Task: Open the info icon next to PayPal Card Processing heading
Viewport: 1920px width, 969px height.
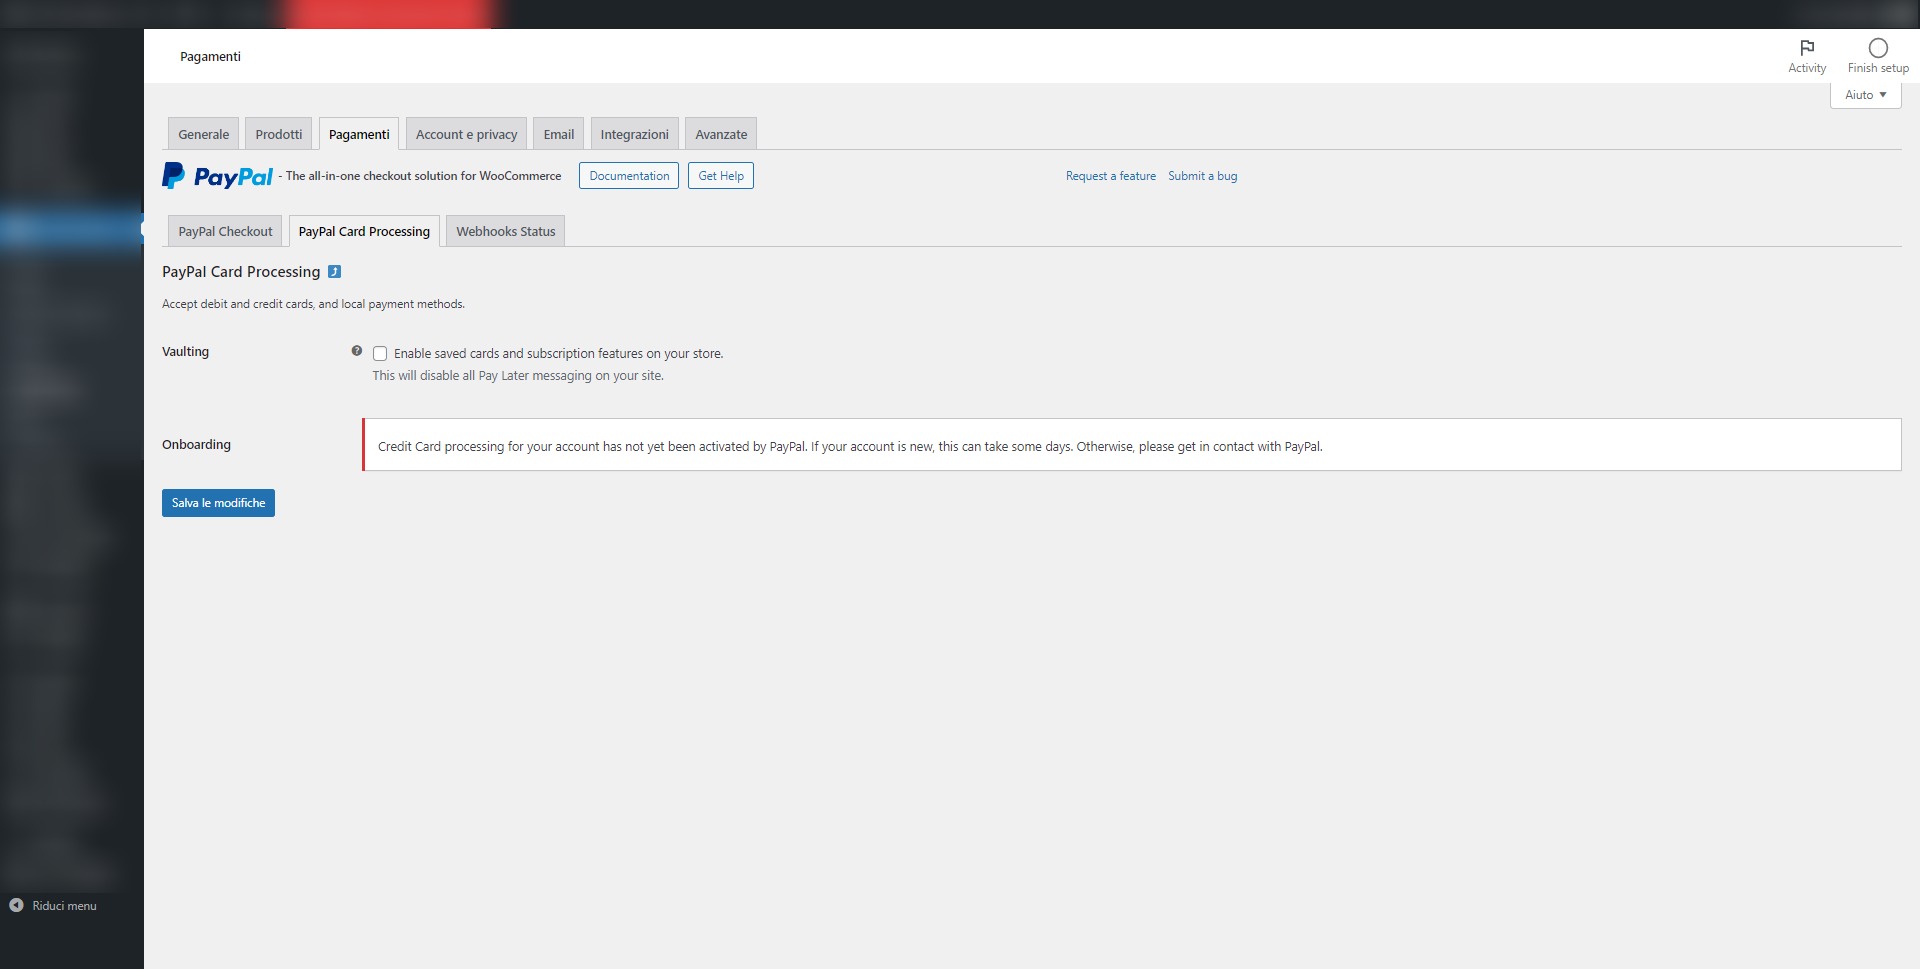Action: [x=335, y=271]
